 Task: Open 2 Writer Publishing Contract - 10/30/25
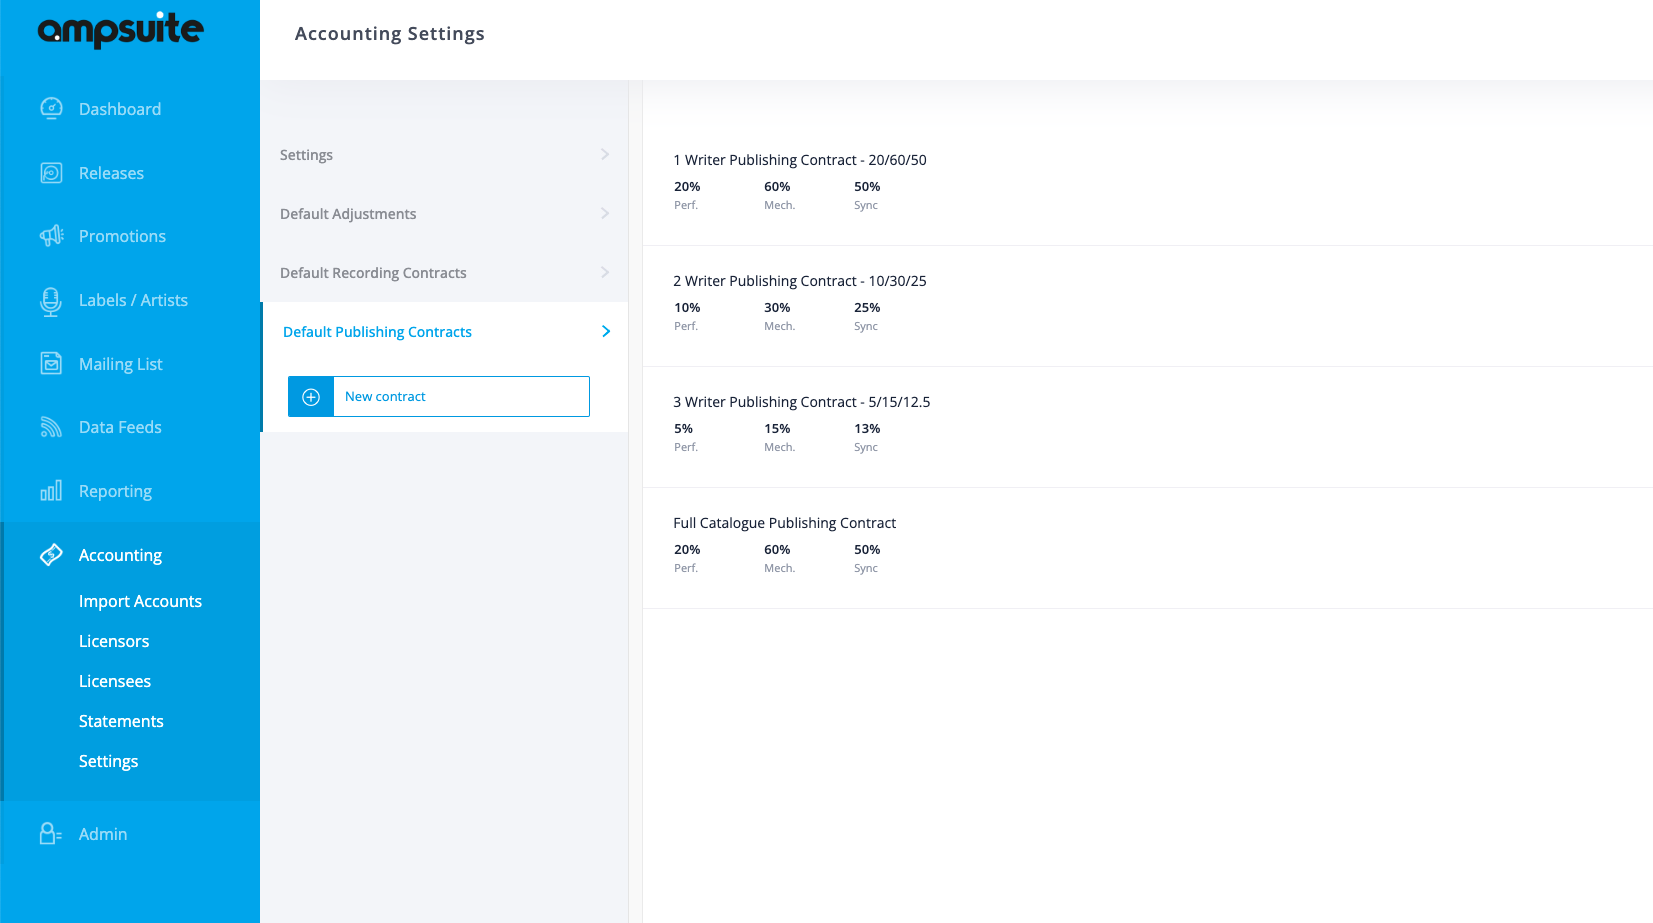(x=799, y=281)
